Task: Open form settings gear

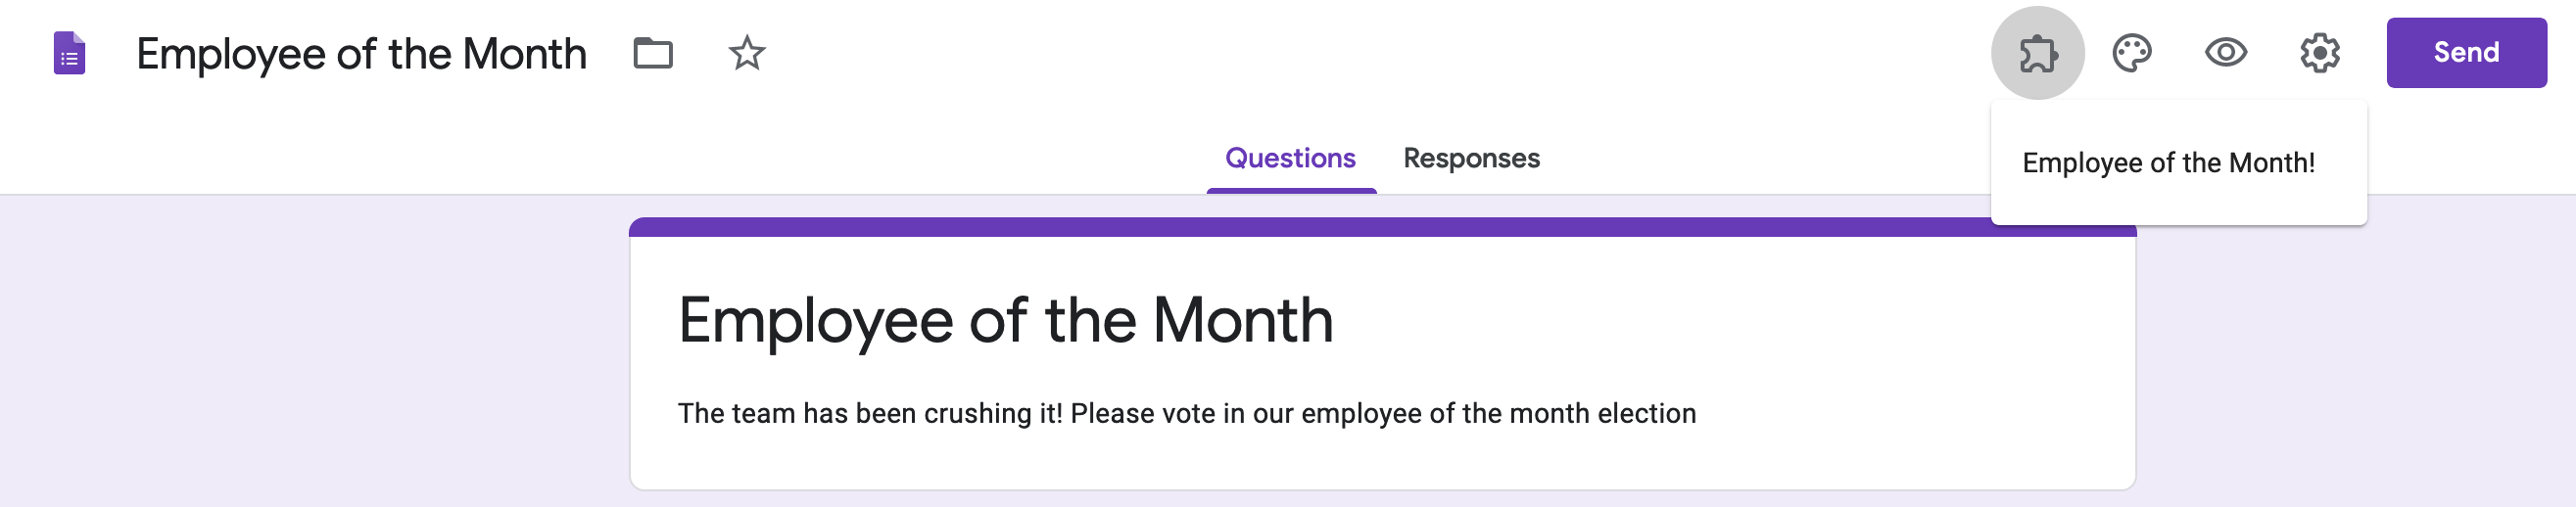Action: tap(2319, 53)
